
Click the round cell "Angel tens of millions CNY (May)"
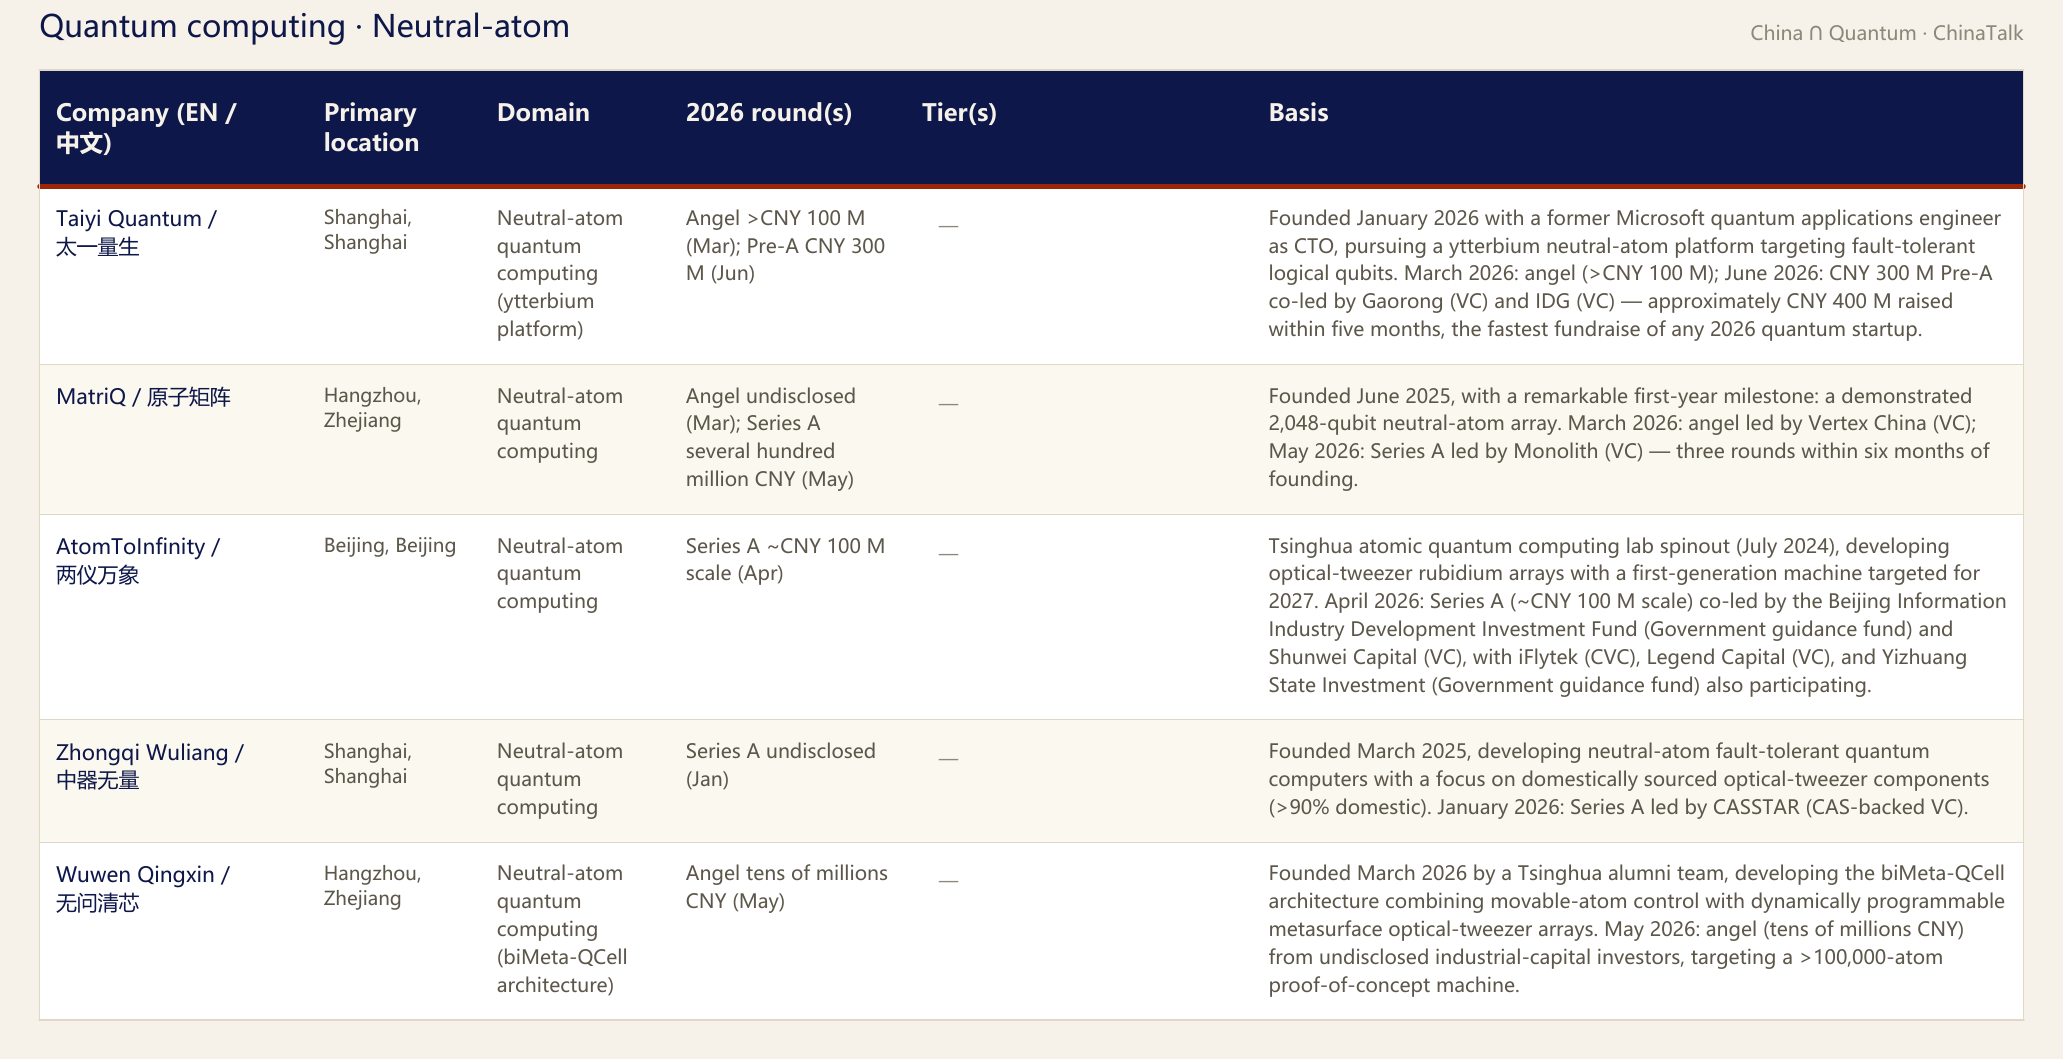[x=787, y=886]
